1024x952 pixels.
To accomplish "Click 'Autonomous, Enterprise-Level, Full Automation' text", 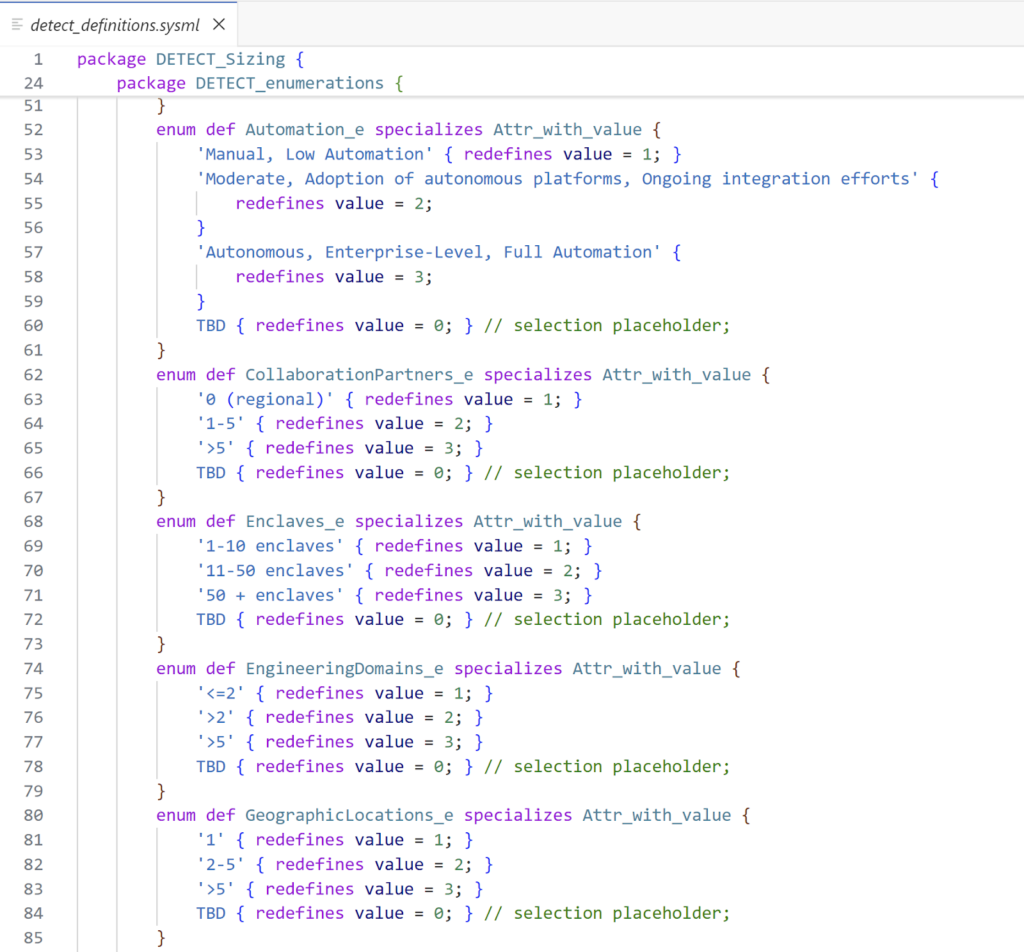I will point(428,252).
